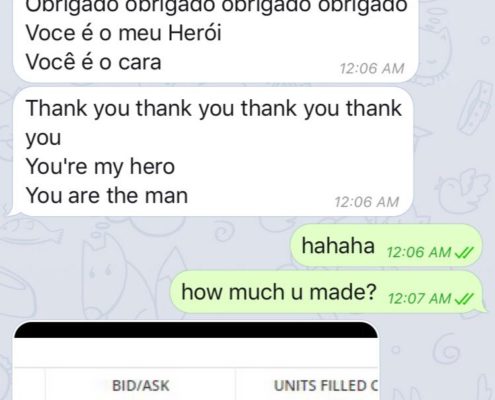This screenshot has width=495, height=400.
Task: Click the 'hahaha' message bubble
Action: click(x=386, y=246)
